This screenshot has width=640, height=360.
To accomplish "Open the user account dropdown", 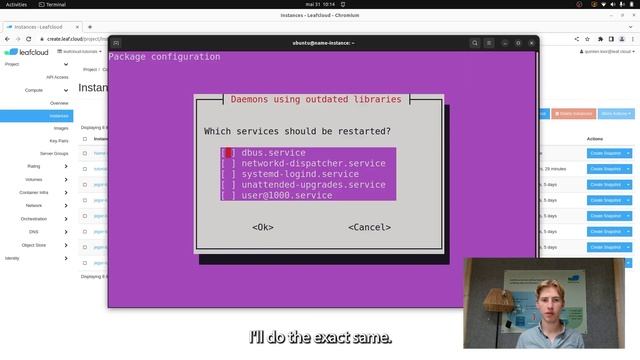I will point(607,51).
